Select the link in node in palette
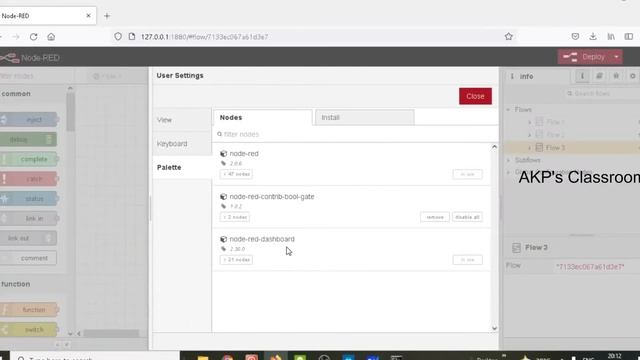 pyautogui.click(x=29, y=218)
